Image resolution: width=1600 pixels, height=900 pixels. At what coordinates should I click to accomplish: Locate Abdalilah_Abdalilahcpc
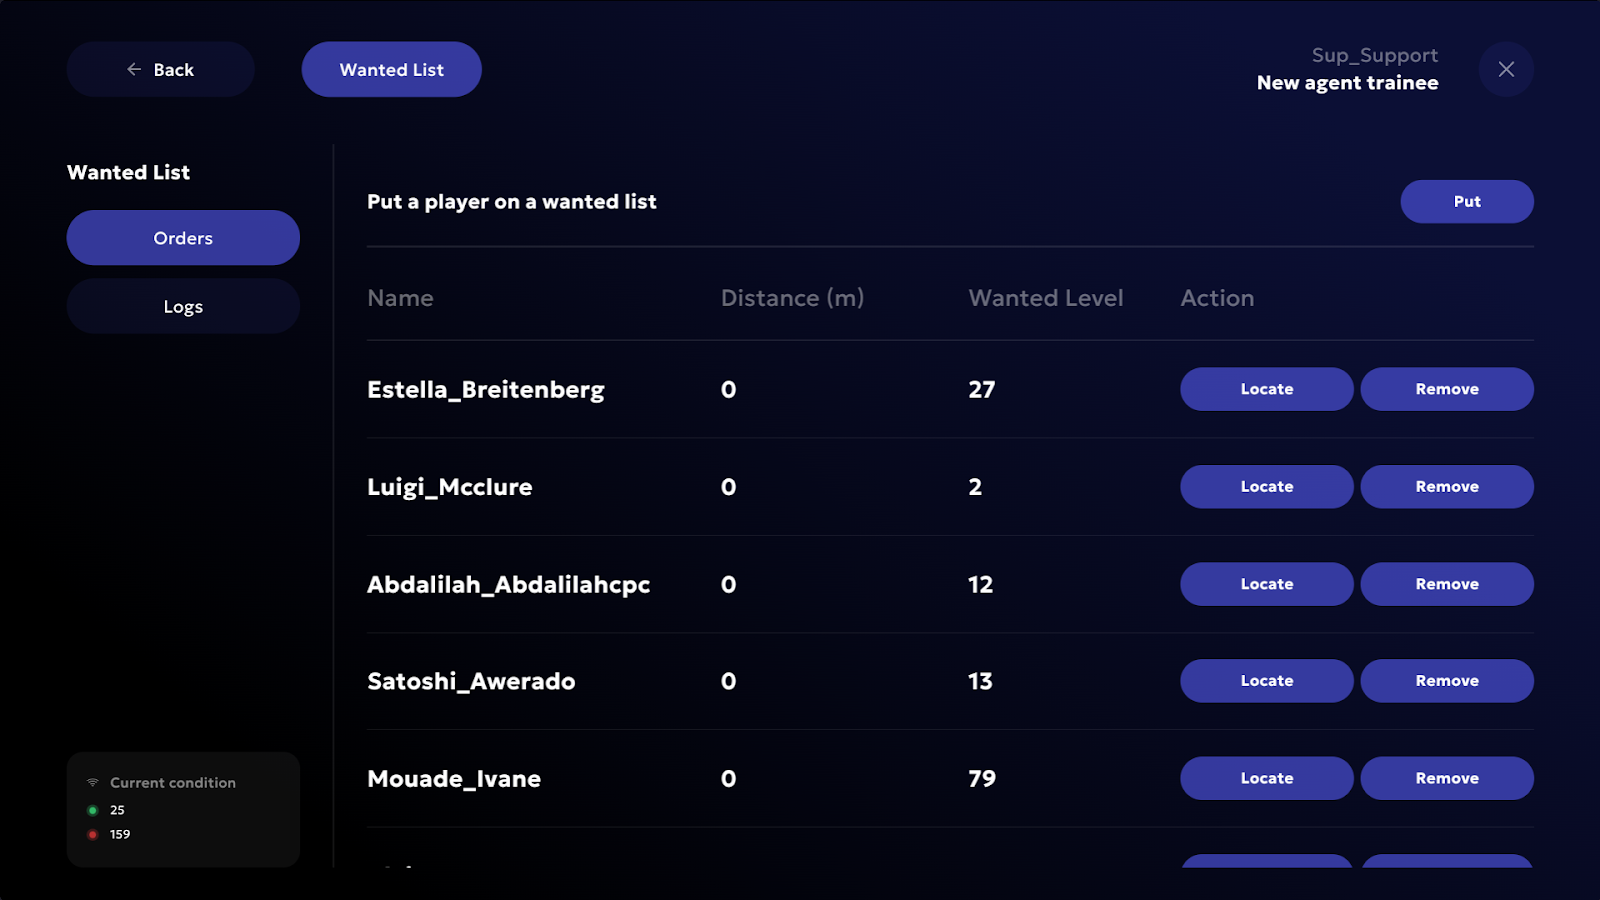pos(1266,584)
